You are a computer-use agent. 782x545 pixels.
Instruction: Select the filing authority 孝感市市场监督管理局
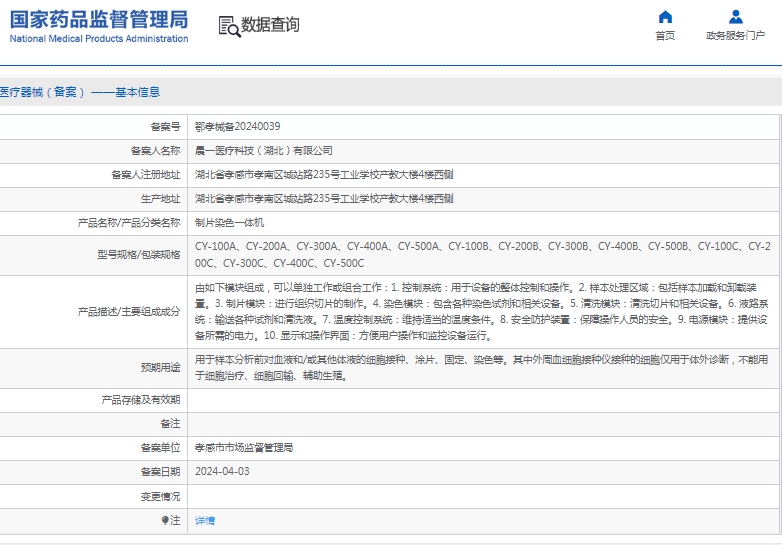244,448
